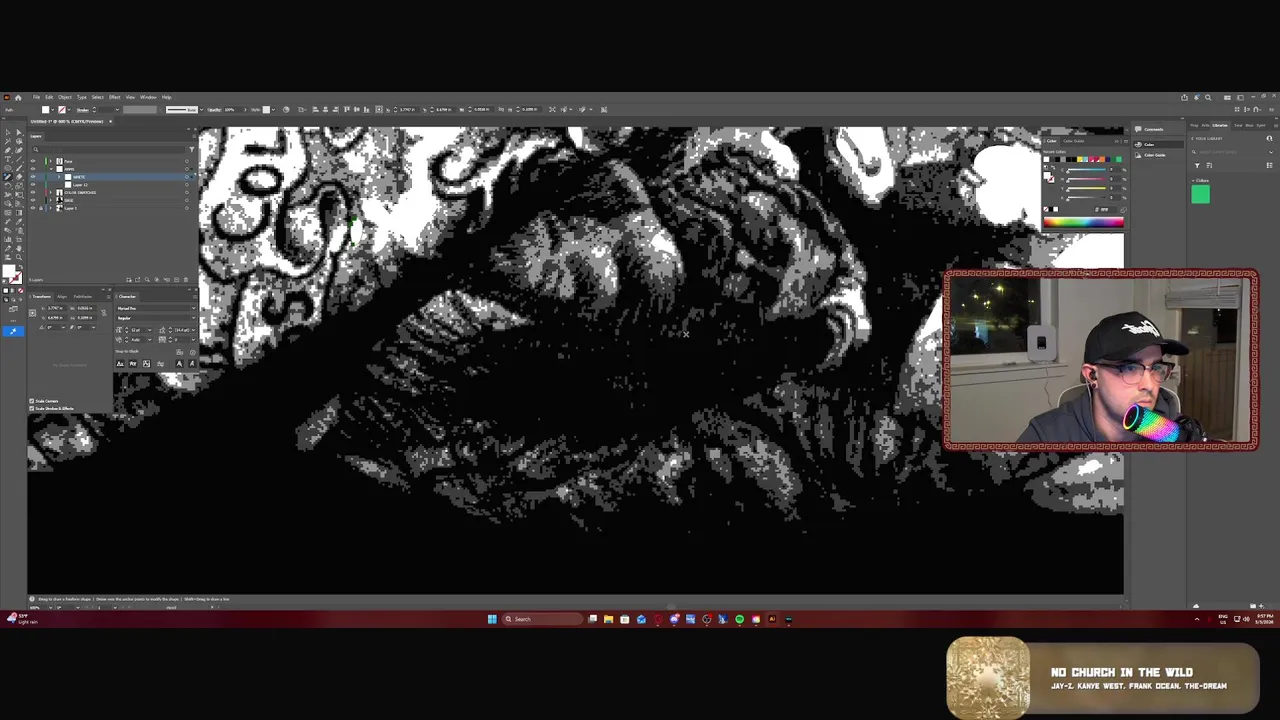The height and width of the screenshot is (720, 1280).
Task: Select the Type tool
Action: [x=8, y=159]
